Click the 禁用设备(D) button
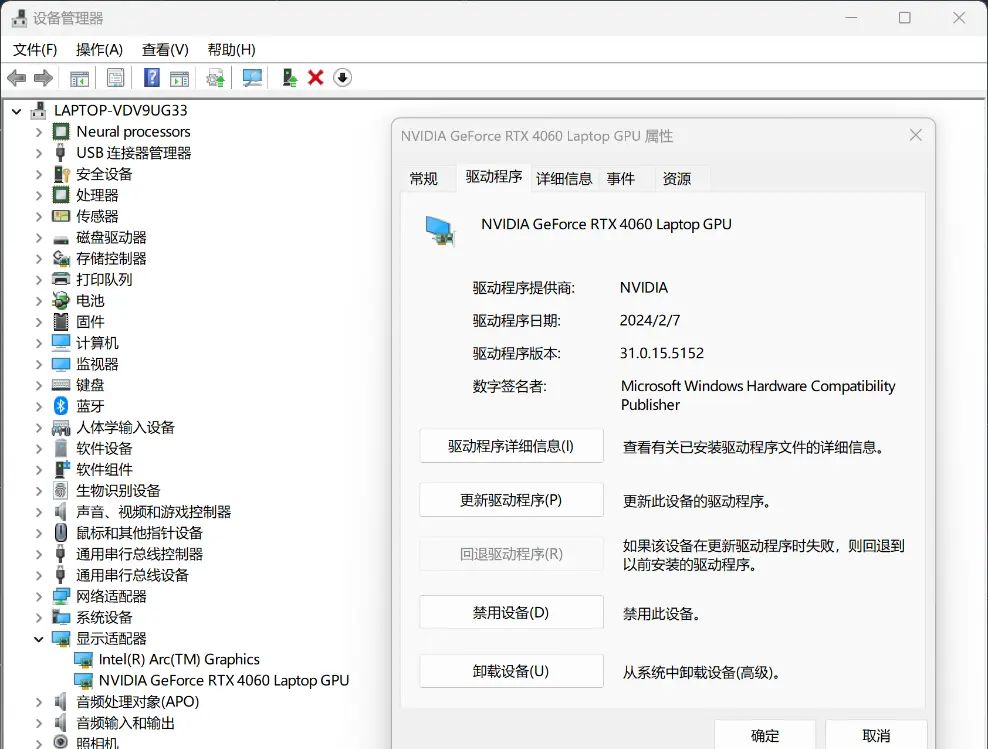Image resolution: width=988 pixels, height=749 pixels. point(511,612)
